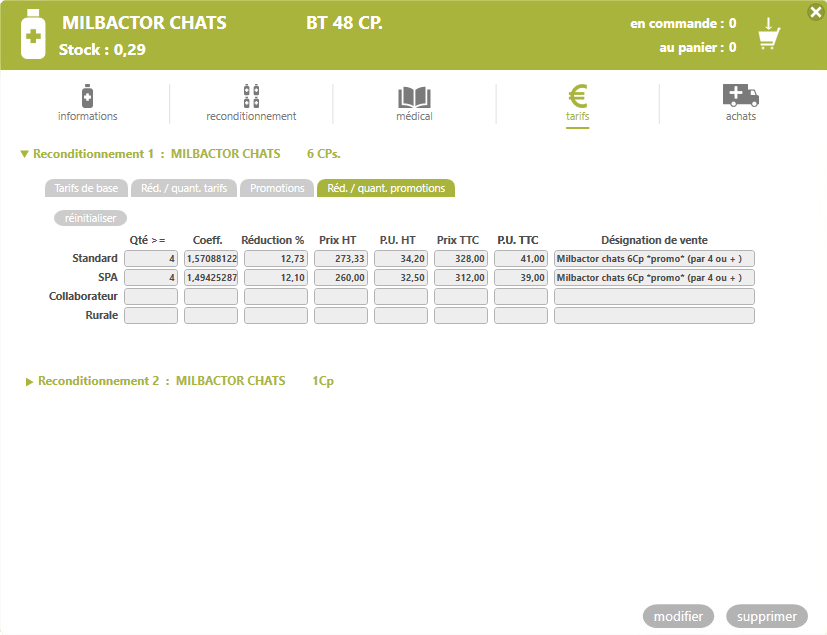
Task: Click Standard Désignation de vente field
Action: click(655, 258)
